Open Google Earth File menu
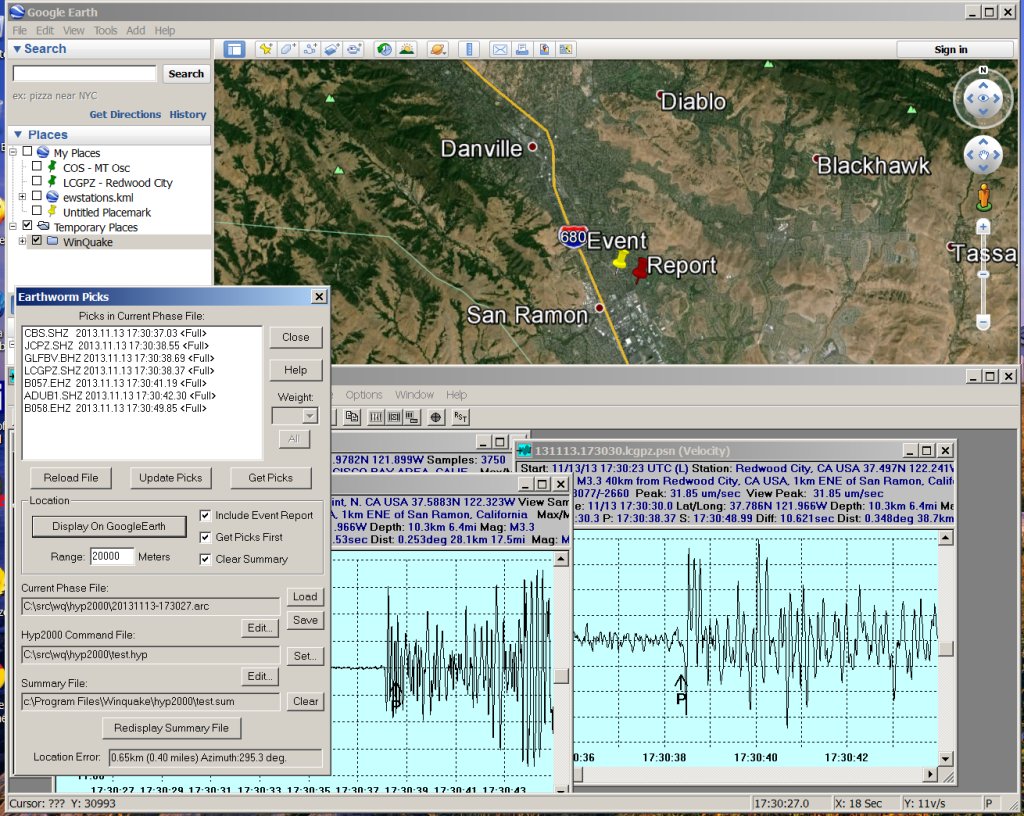 pyautogui.click(x=20, y=31)
